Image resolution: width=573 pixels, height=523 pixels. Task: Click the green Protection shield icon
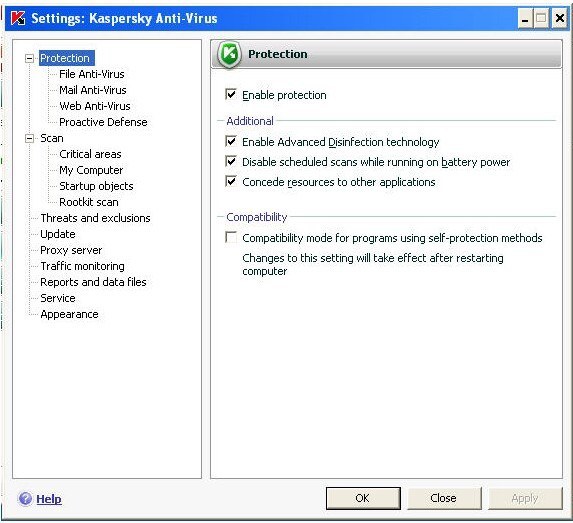coord(229,54)
